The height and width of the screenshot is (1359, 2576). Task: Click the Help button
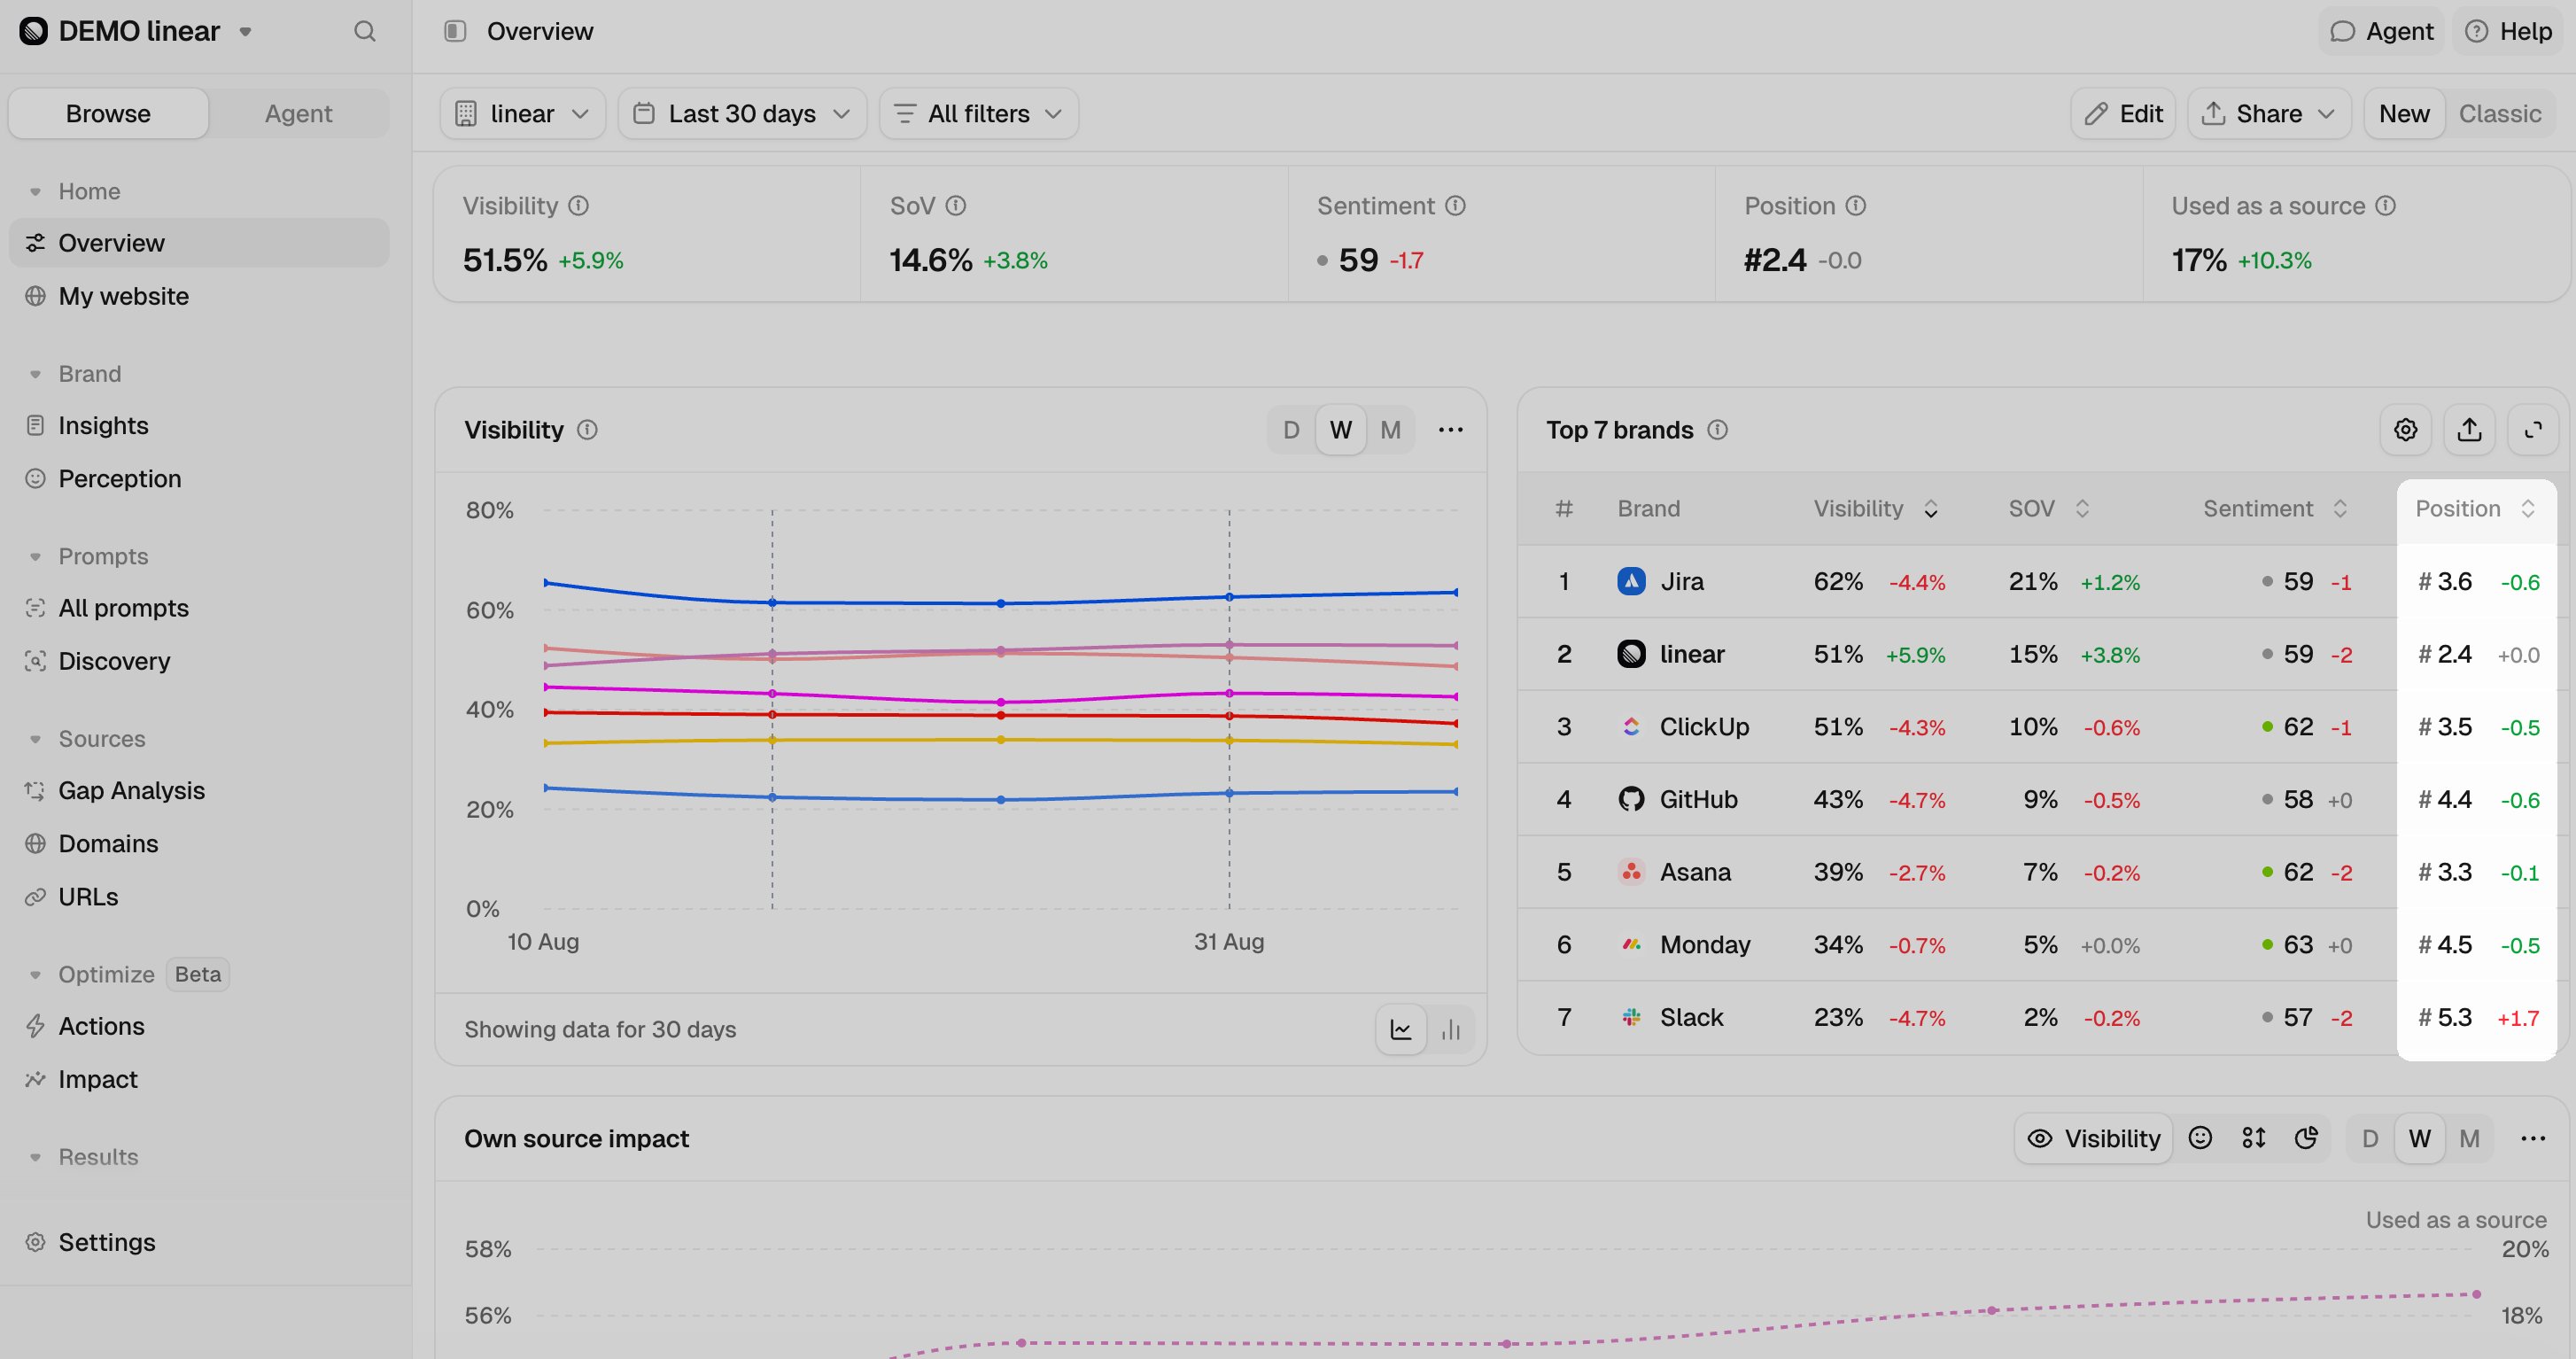pyautogui.click(x=2509, y=31)
